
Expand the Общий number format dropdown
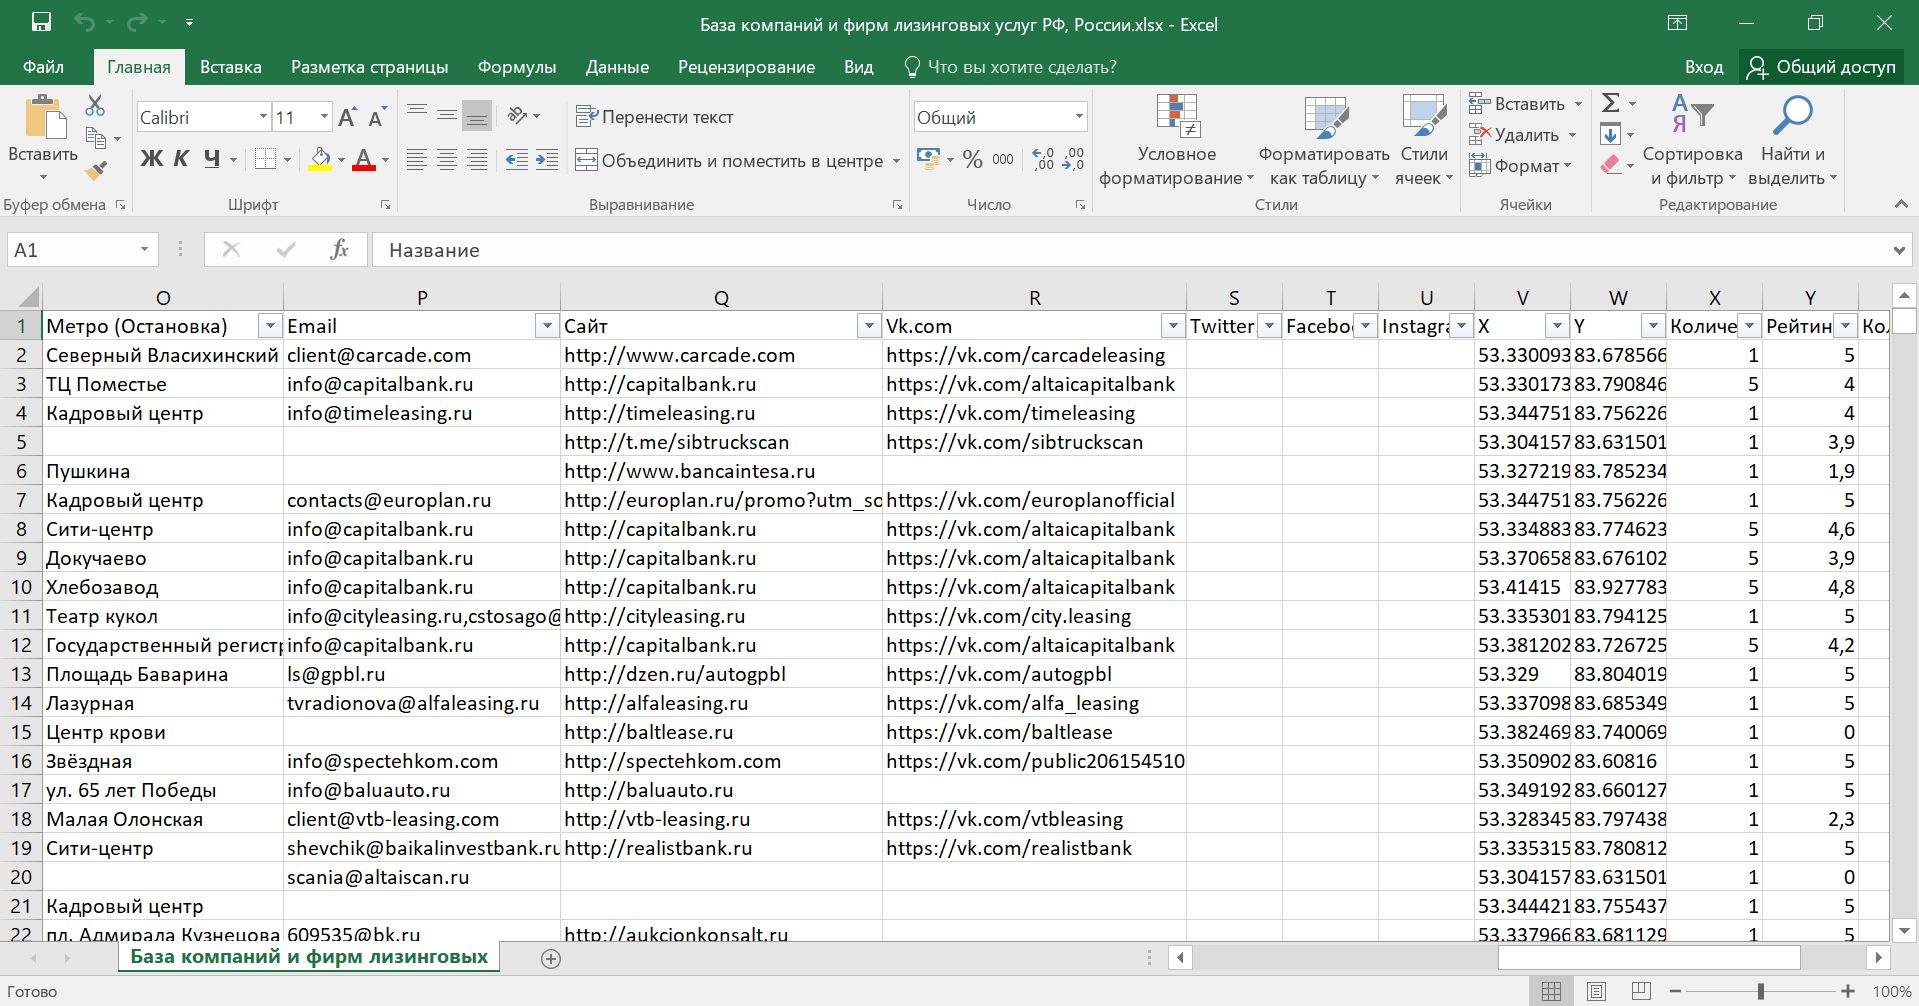1078,117
